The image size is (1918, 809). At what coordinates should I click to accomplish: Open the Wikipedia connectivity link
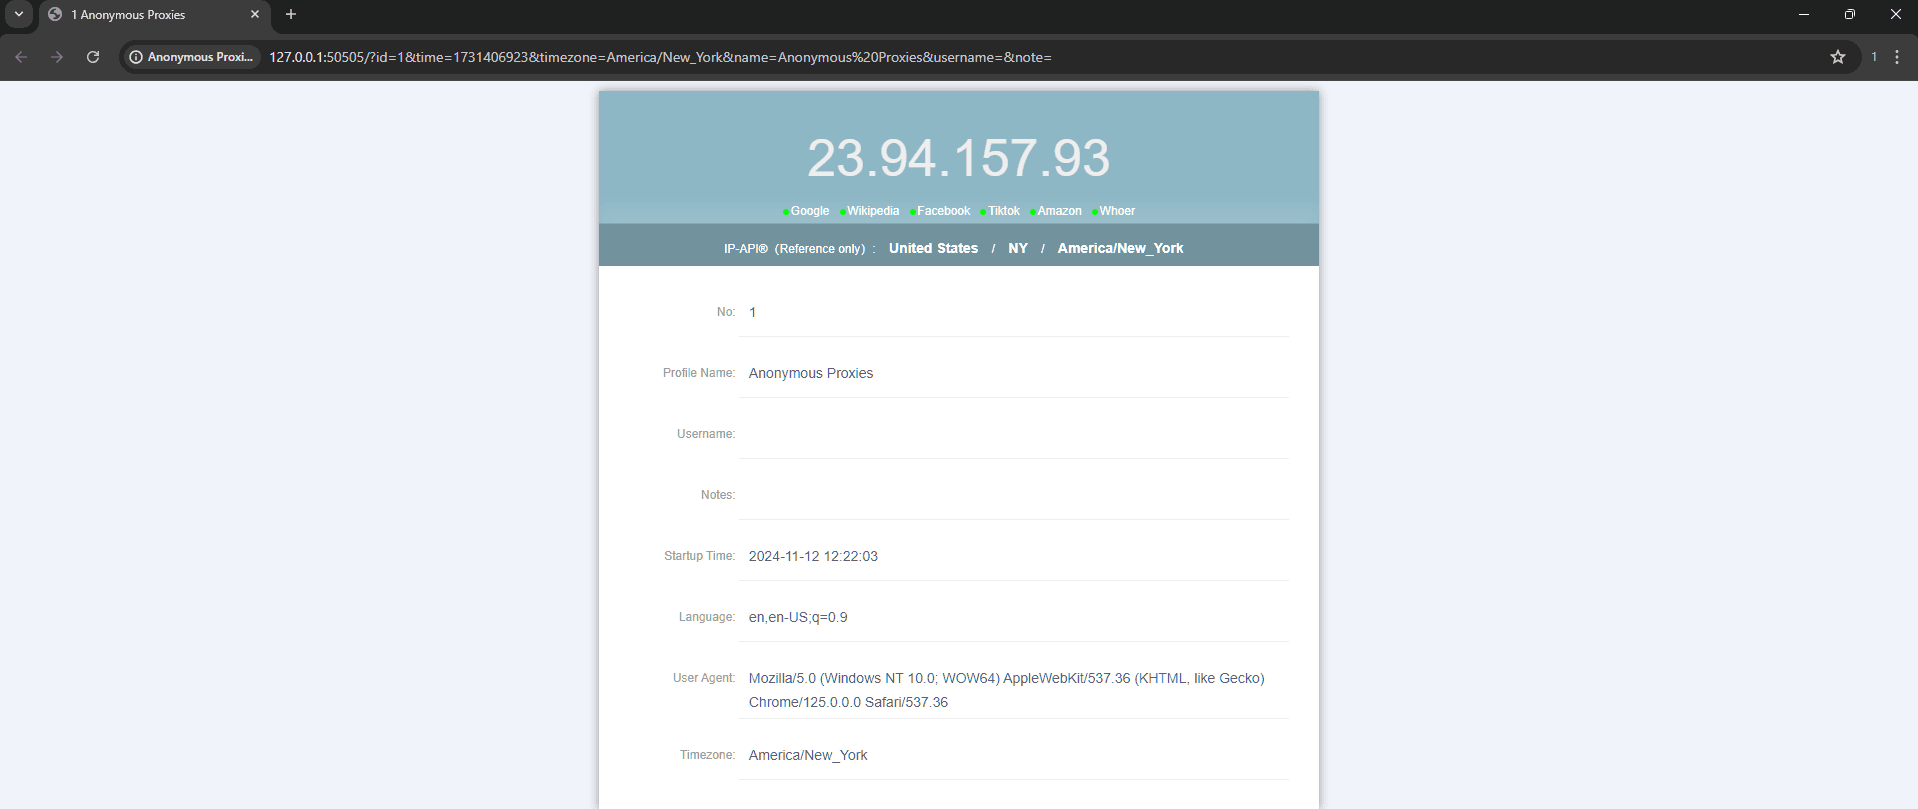point(873,211)
